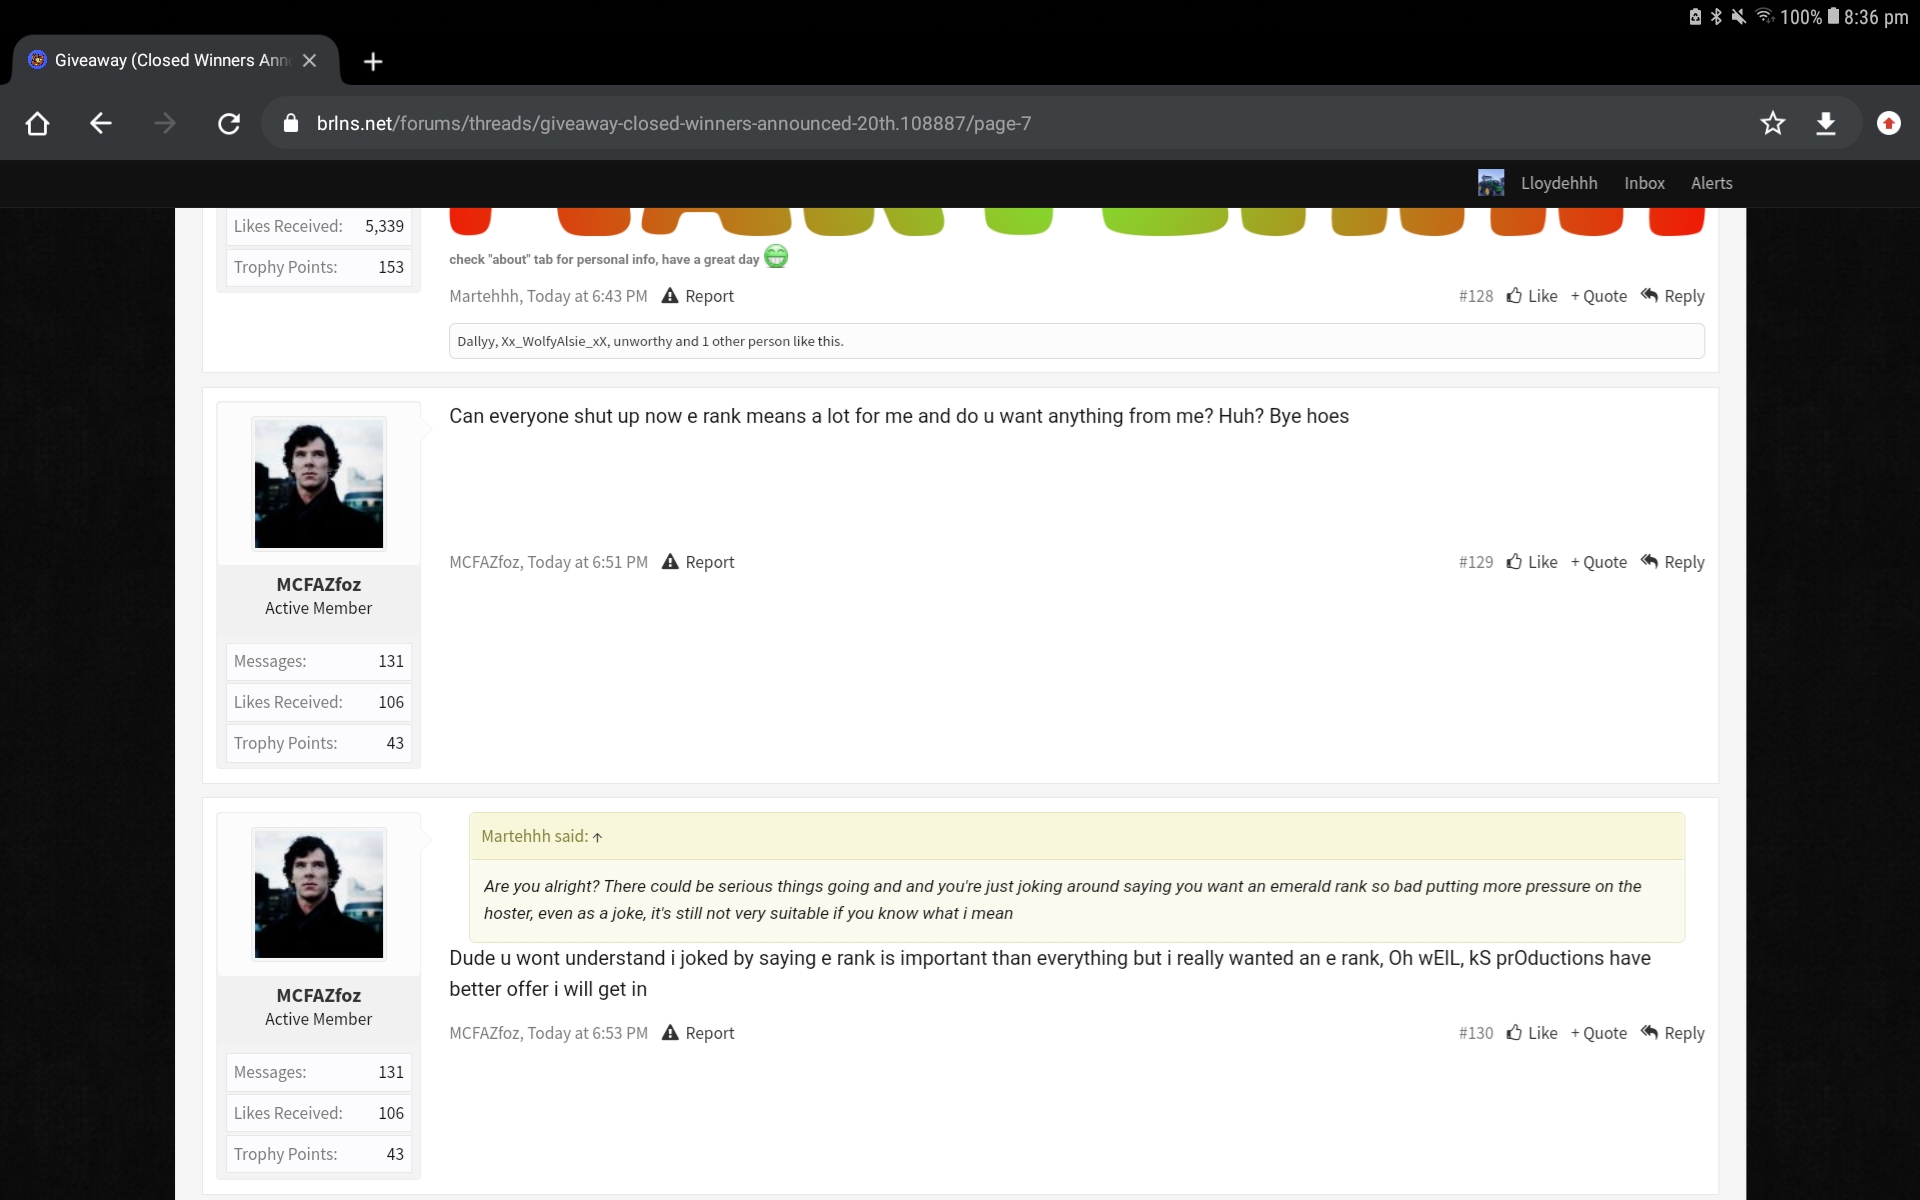
Task: Open permalink #129
Action: (x=1475, y=562)
